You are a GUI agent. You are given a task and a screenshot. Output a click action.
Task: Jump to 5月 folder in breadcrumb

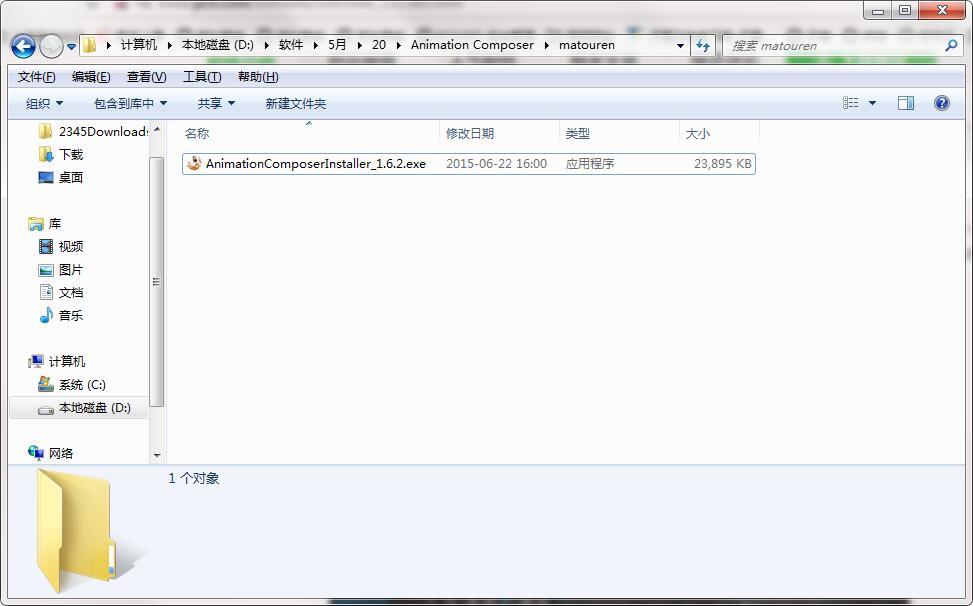coord(337,45)
